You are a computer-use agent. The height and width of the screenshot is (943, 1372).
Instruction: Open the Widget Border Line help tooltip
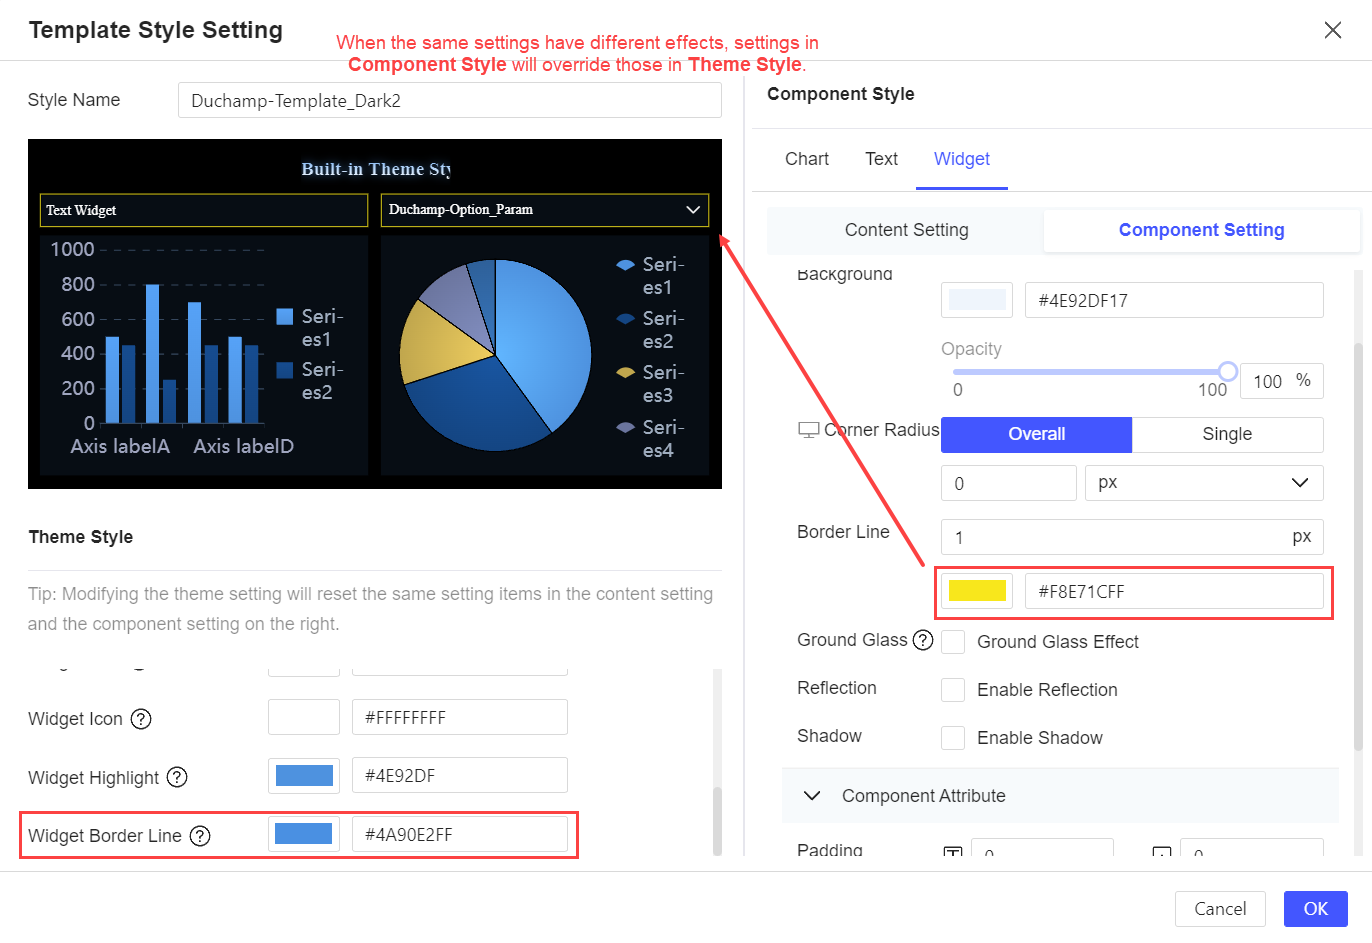click(200, 836)
